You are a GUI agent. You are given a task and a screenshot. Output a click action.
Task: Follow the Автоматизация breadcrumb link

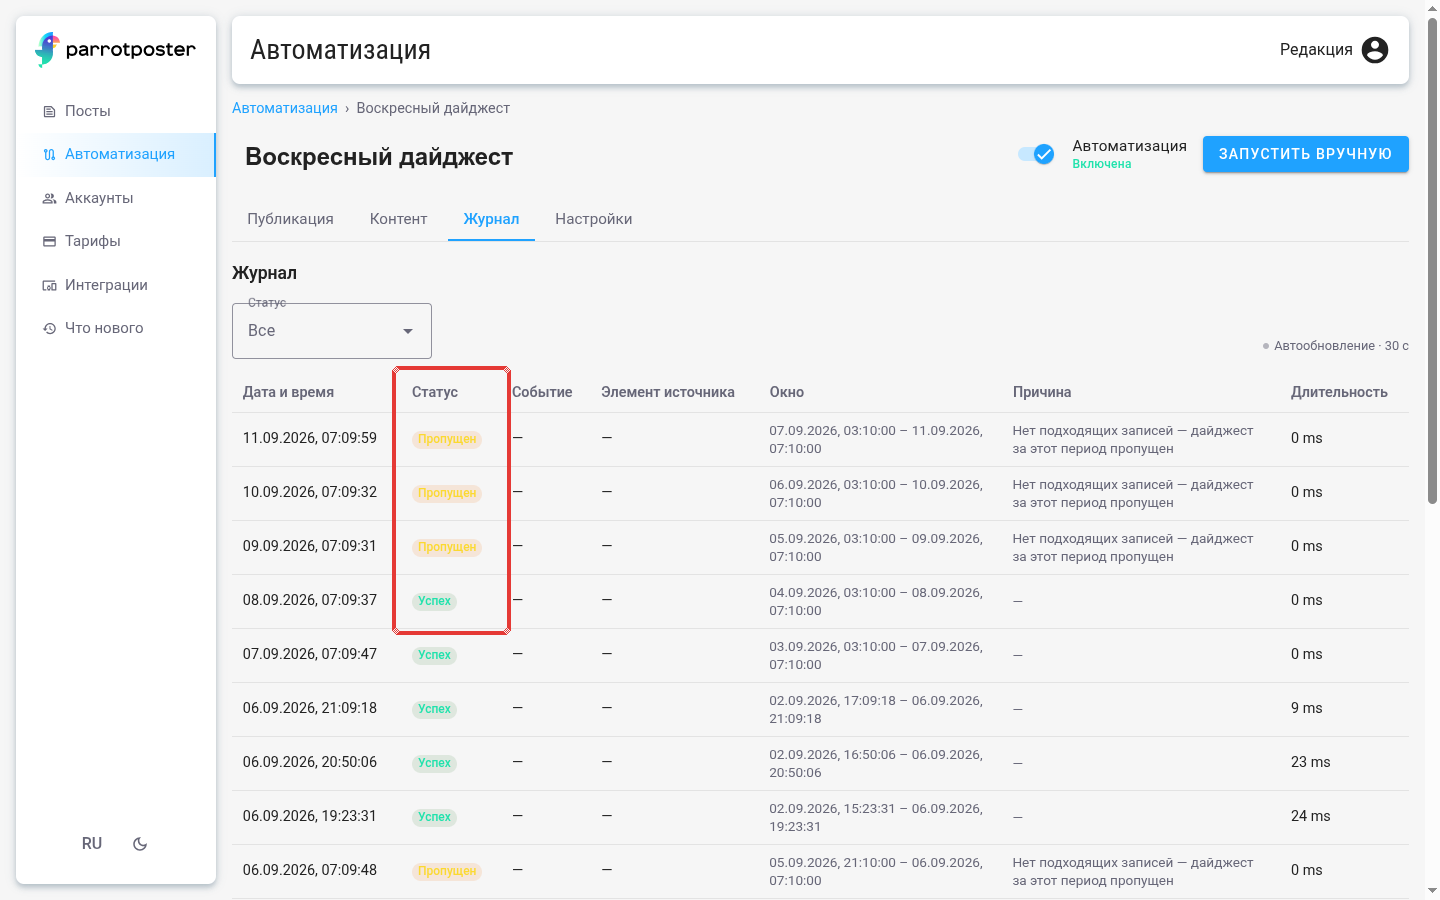click(x=285, y=108)
